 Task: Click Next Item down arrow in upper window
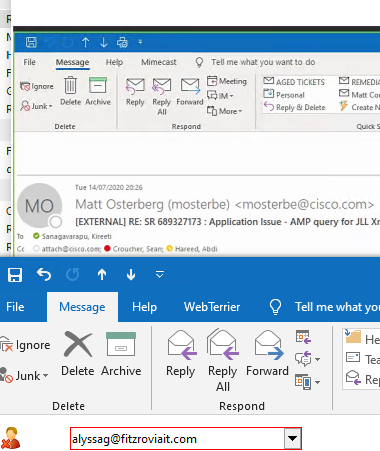click(x=104, y=42)
